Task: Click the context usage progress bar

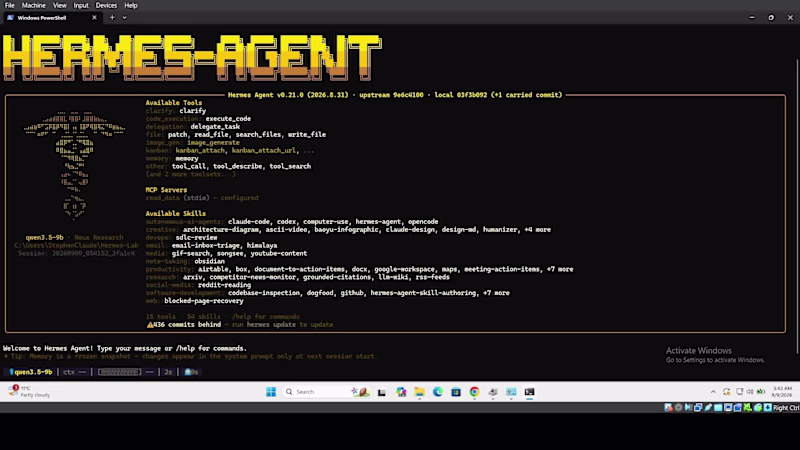Action: (119, 372)
